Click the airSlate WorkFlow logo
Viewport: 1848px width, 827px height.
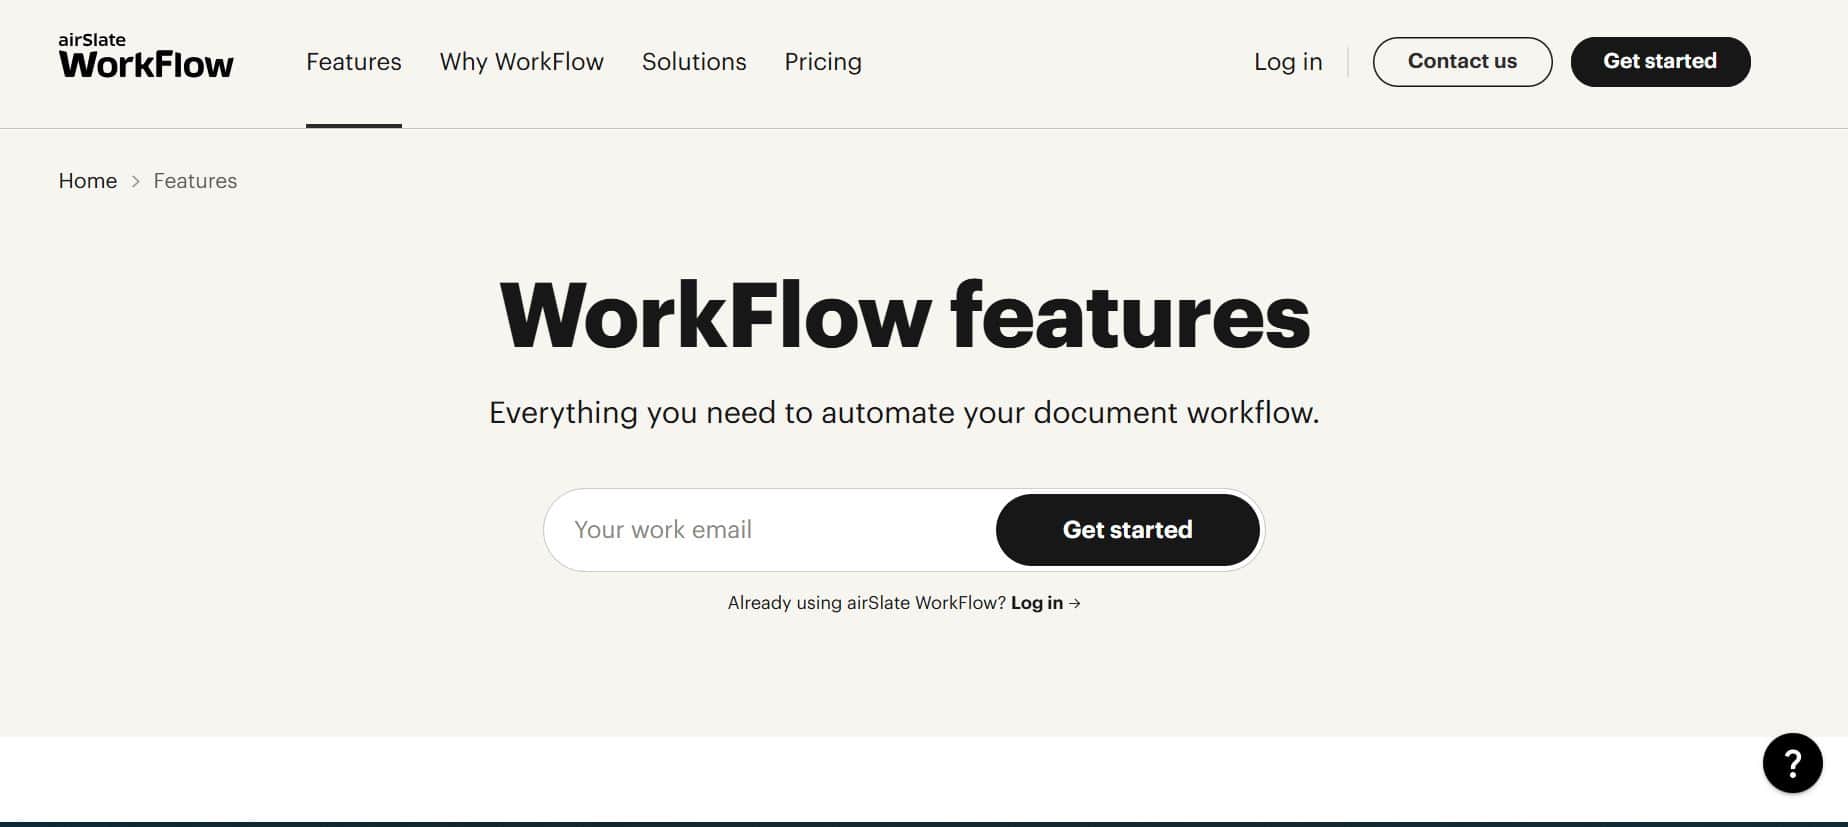[x=146, y=56]
